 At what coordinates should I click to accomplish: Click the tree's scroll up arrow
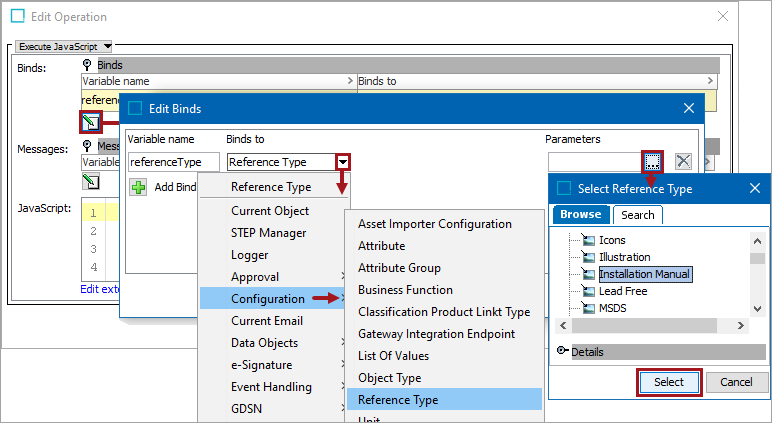757,241
